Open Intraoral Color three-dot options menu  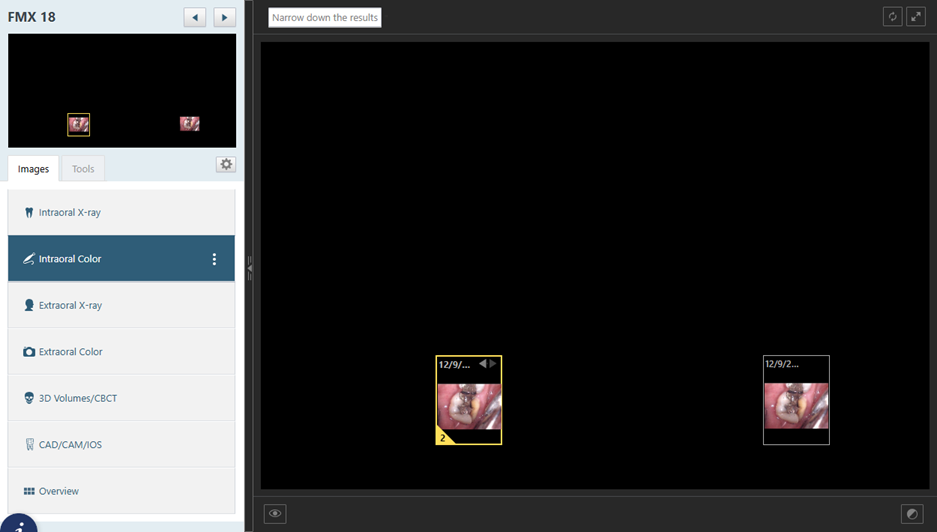(214, 259)
